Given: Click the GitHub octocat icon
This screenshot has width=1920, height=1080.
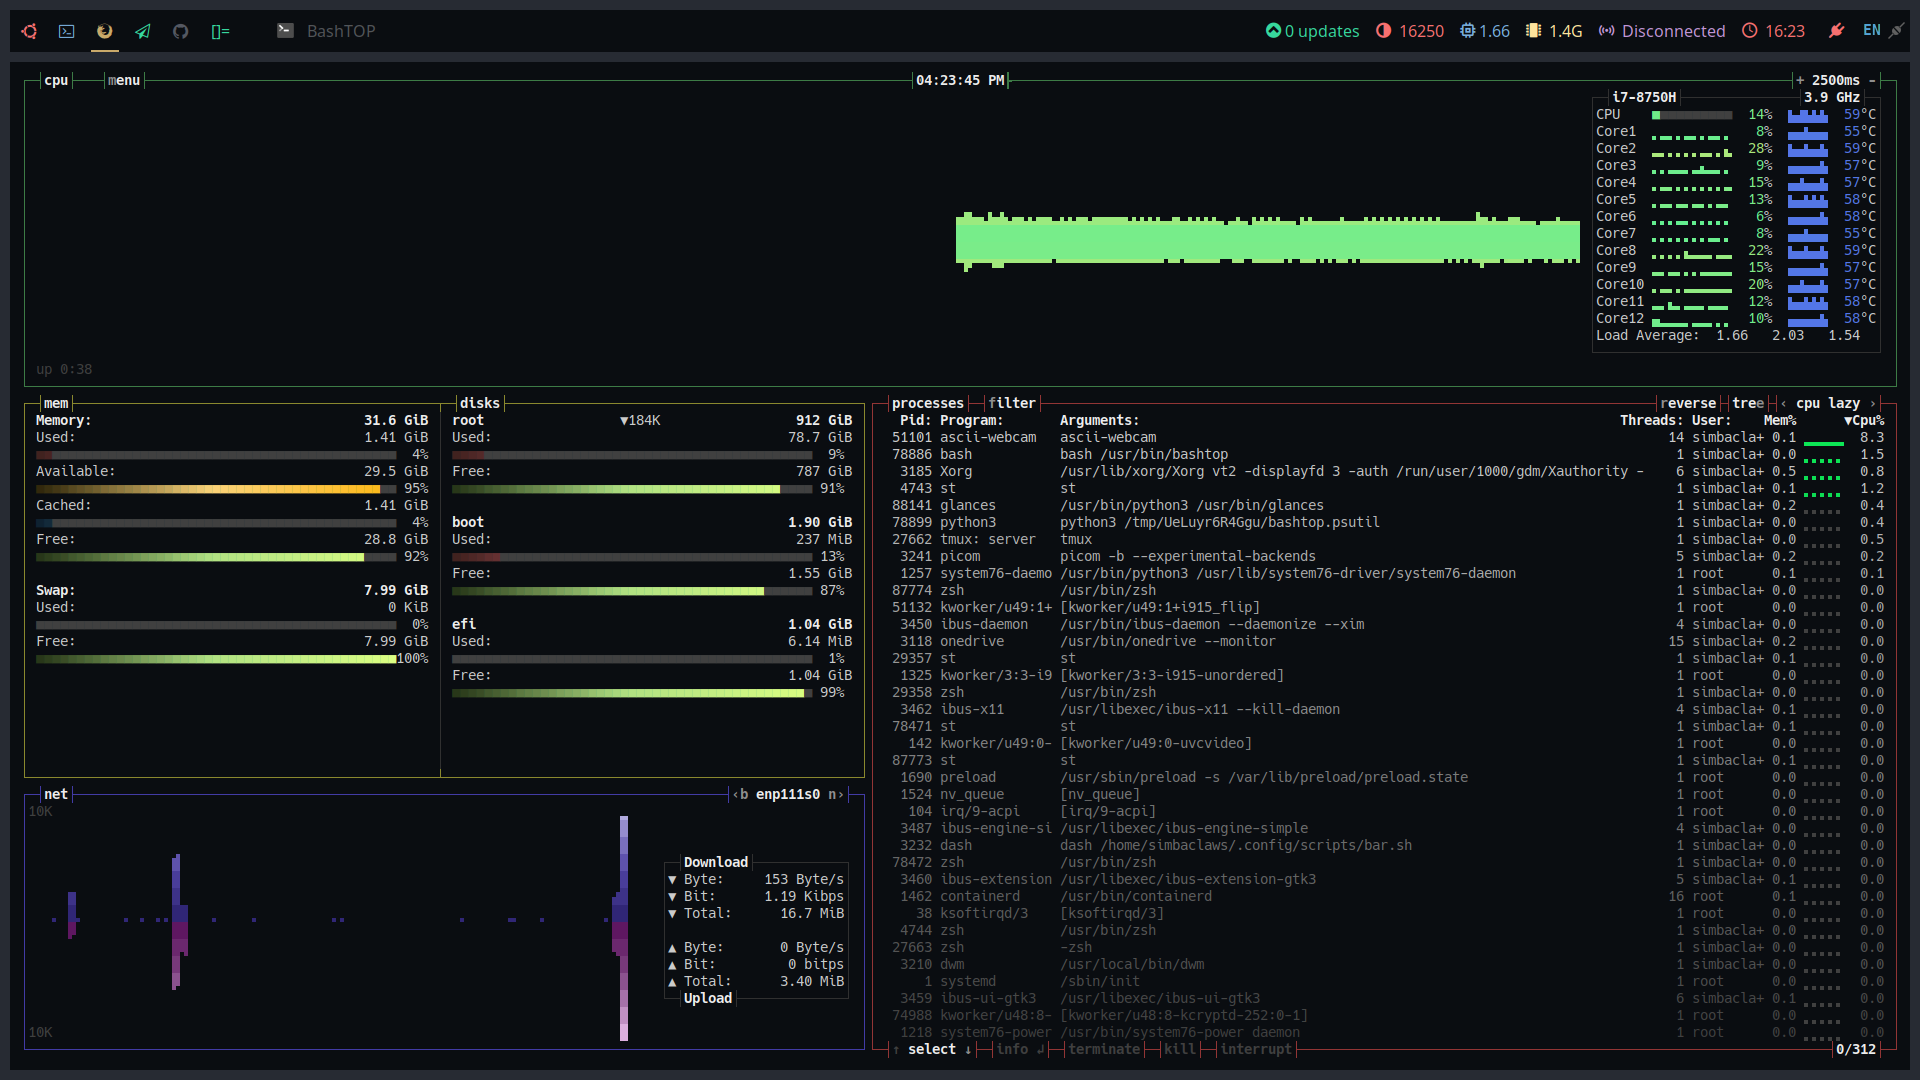Looking at the screenshot, I should [180, 31].
